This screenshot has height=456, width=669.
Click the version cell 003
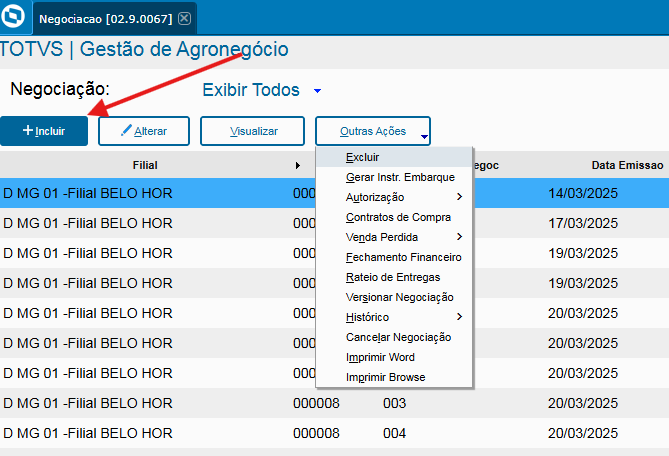point(394,404)
